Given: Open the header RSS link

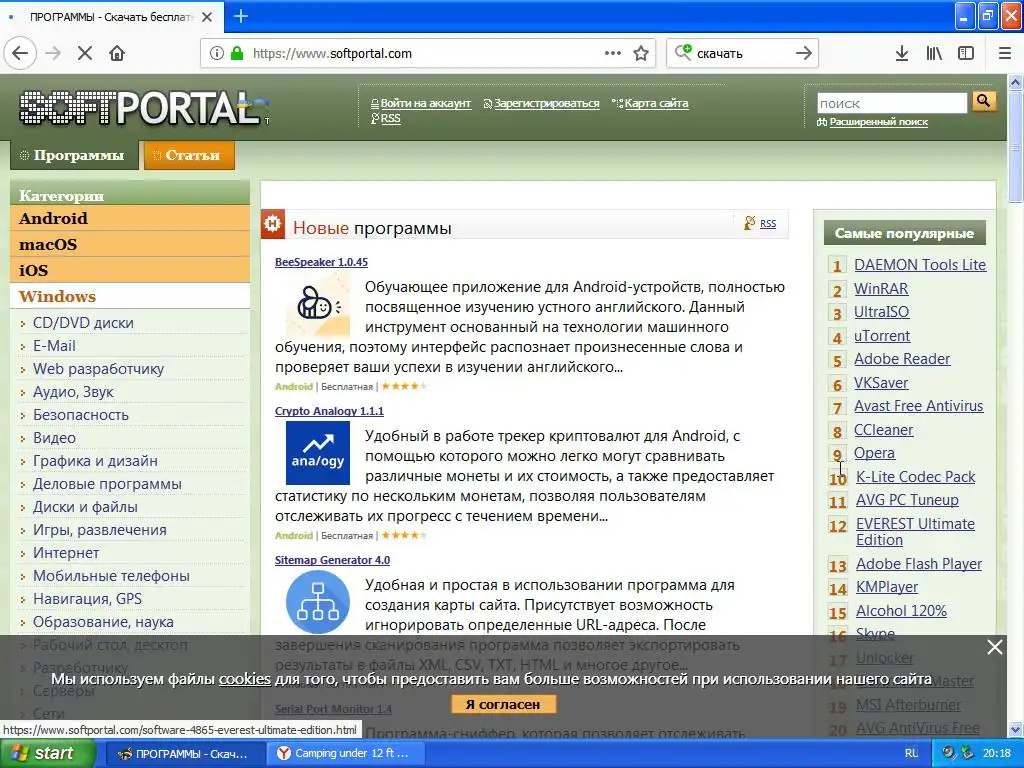Looking at the screenshot, I should pos(391,118).
